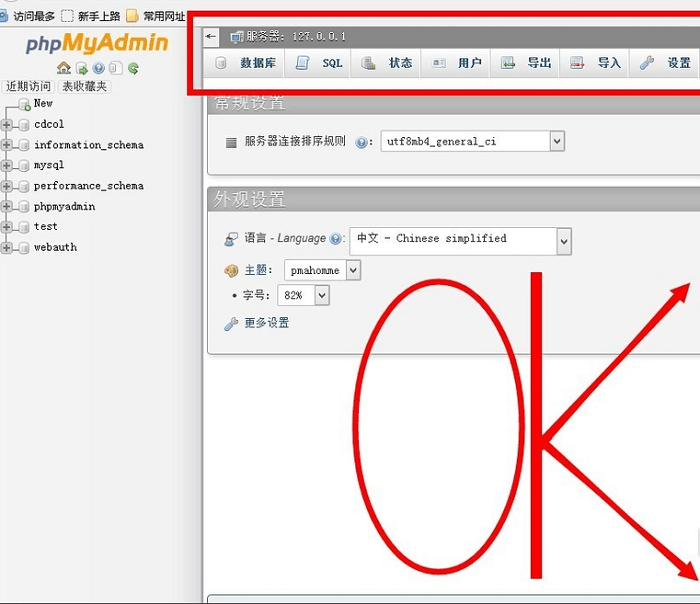Screen dimensions: 700x604
Task: Open 常用网址 bookmark folder
Action: coord(155,17)
